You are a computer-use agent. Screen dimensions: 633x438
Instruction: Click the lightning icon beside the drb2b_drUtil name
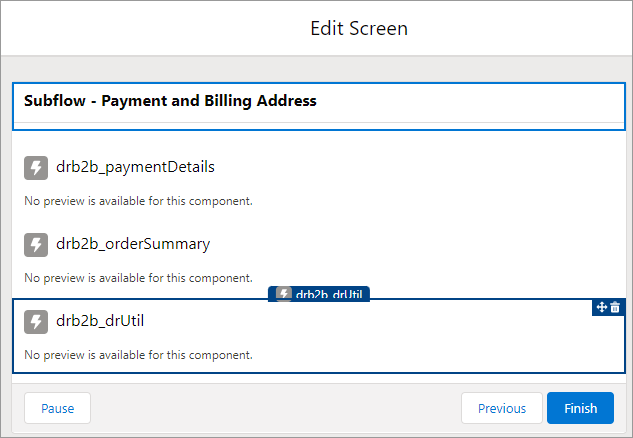36,321
